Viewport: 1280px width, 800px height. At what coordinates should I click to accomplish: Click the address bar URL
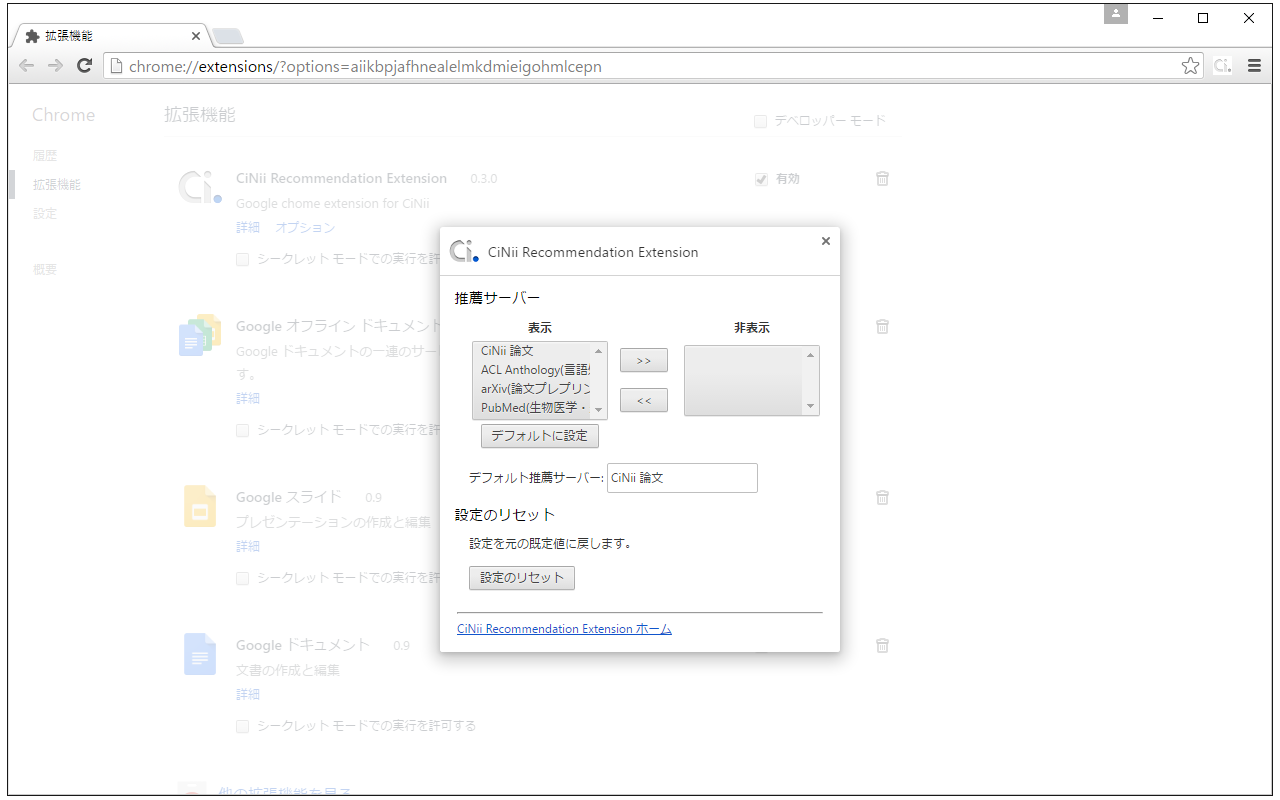click(365, 67)
